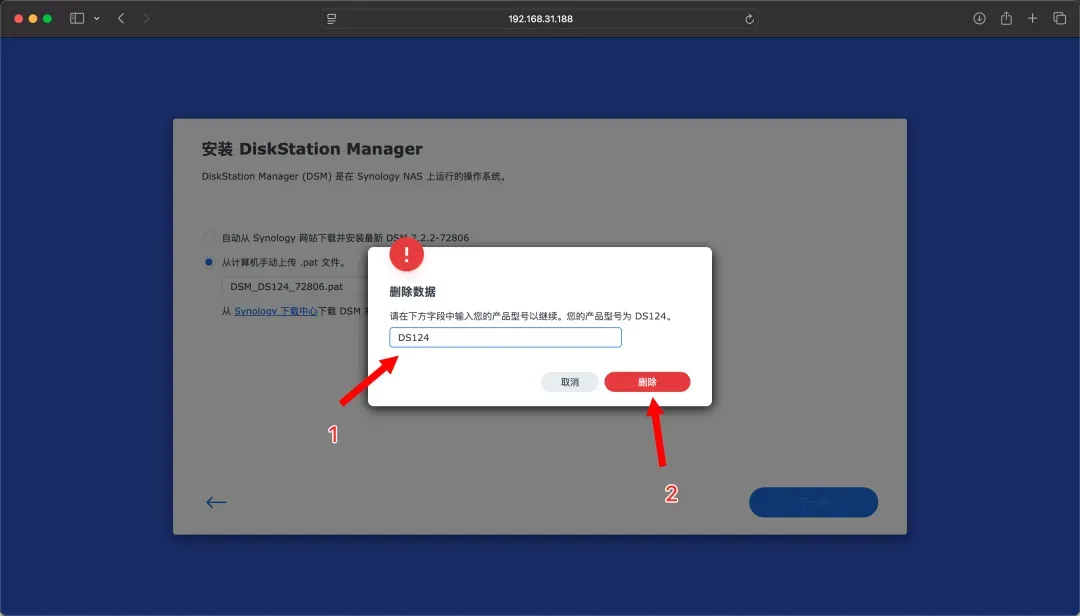
Task: Focus the product model field containing DS124
Action: click(505, 337)
